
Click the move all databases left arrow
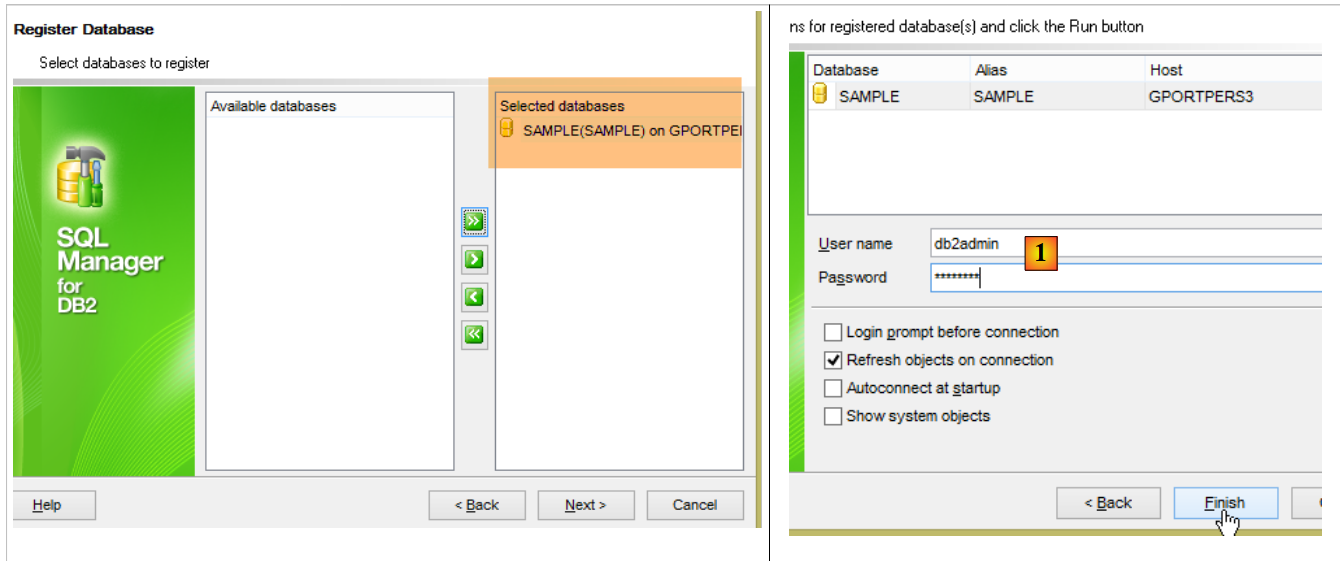coord(474,335)
